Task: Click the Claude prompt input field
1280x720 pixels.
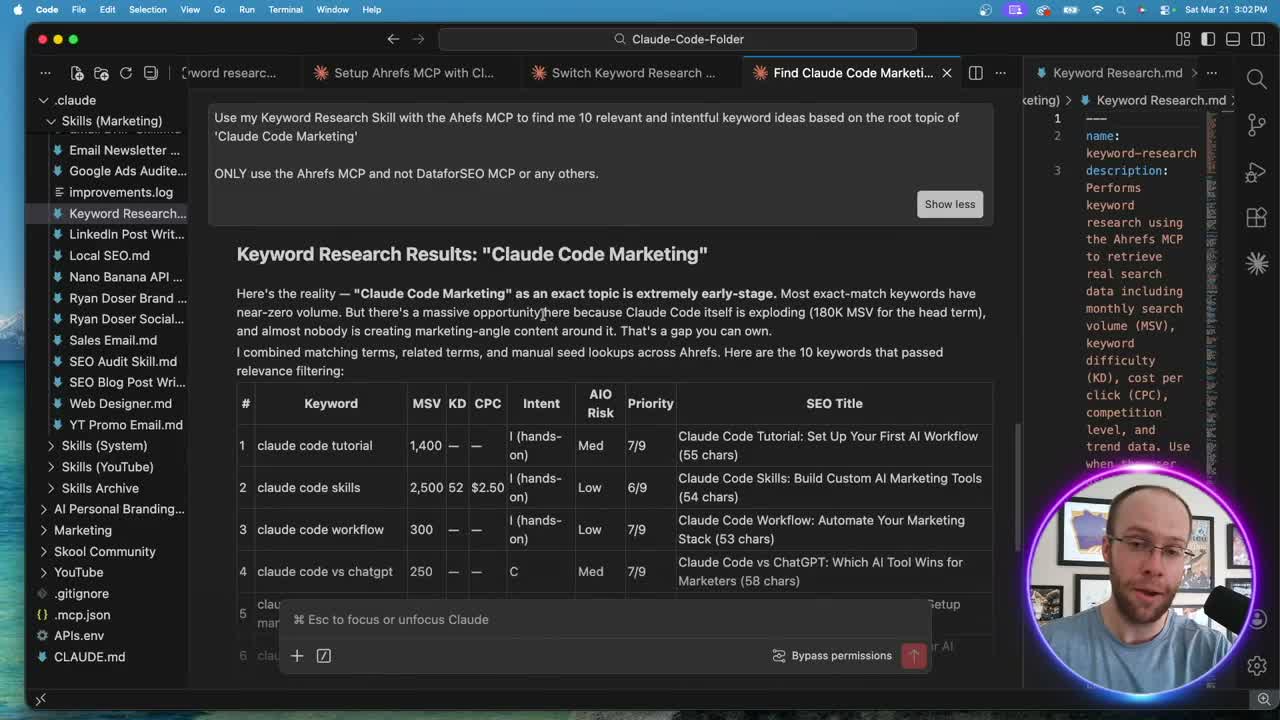Action: click(605, 620)
